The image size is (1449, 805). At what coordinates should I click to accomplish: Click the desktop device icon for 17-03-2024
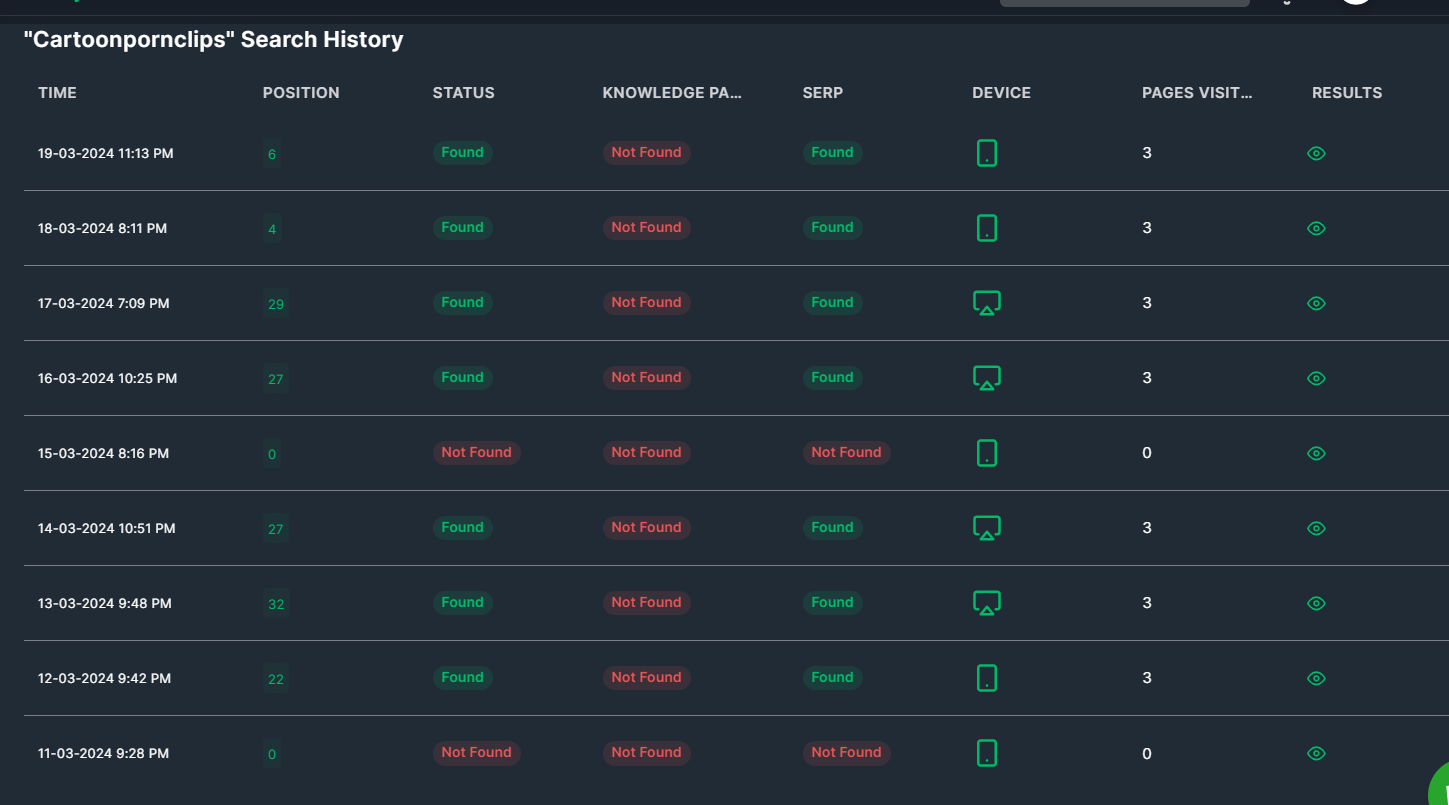(987, 303)
